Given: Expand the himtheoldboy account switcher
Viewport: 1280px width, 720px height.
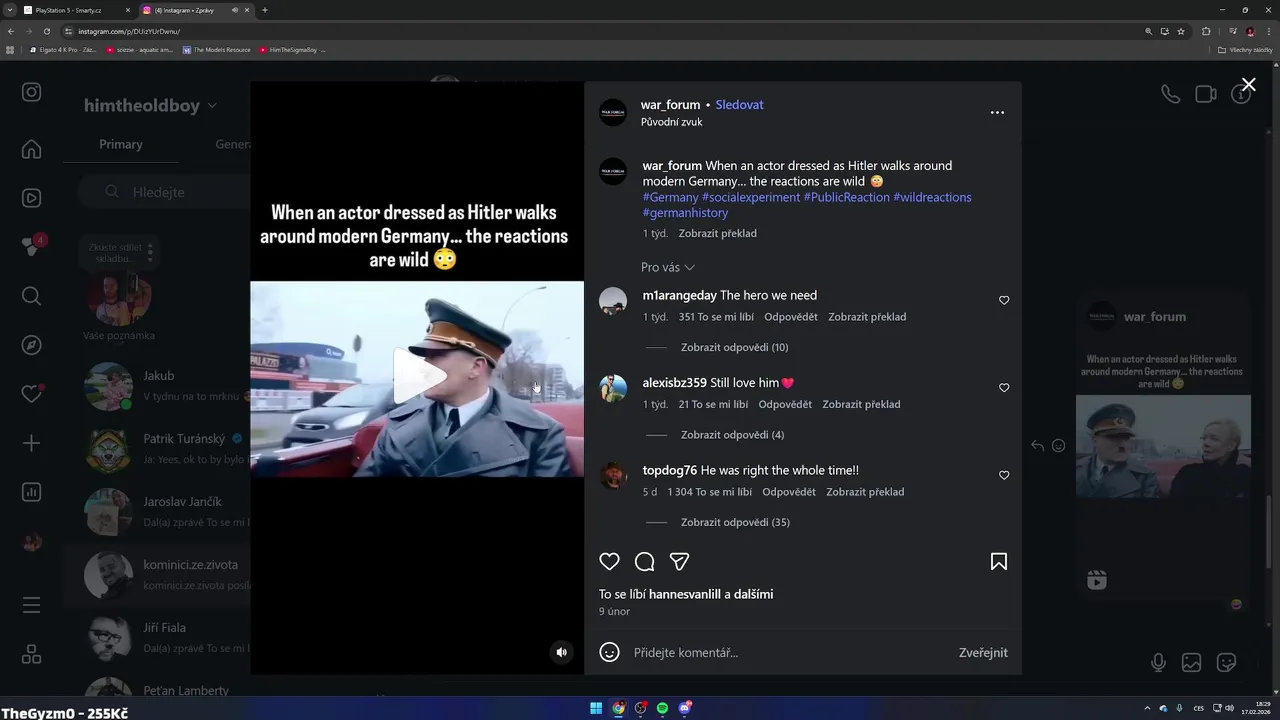Looking at the screenshot, I should click(x=150, y=105).
